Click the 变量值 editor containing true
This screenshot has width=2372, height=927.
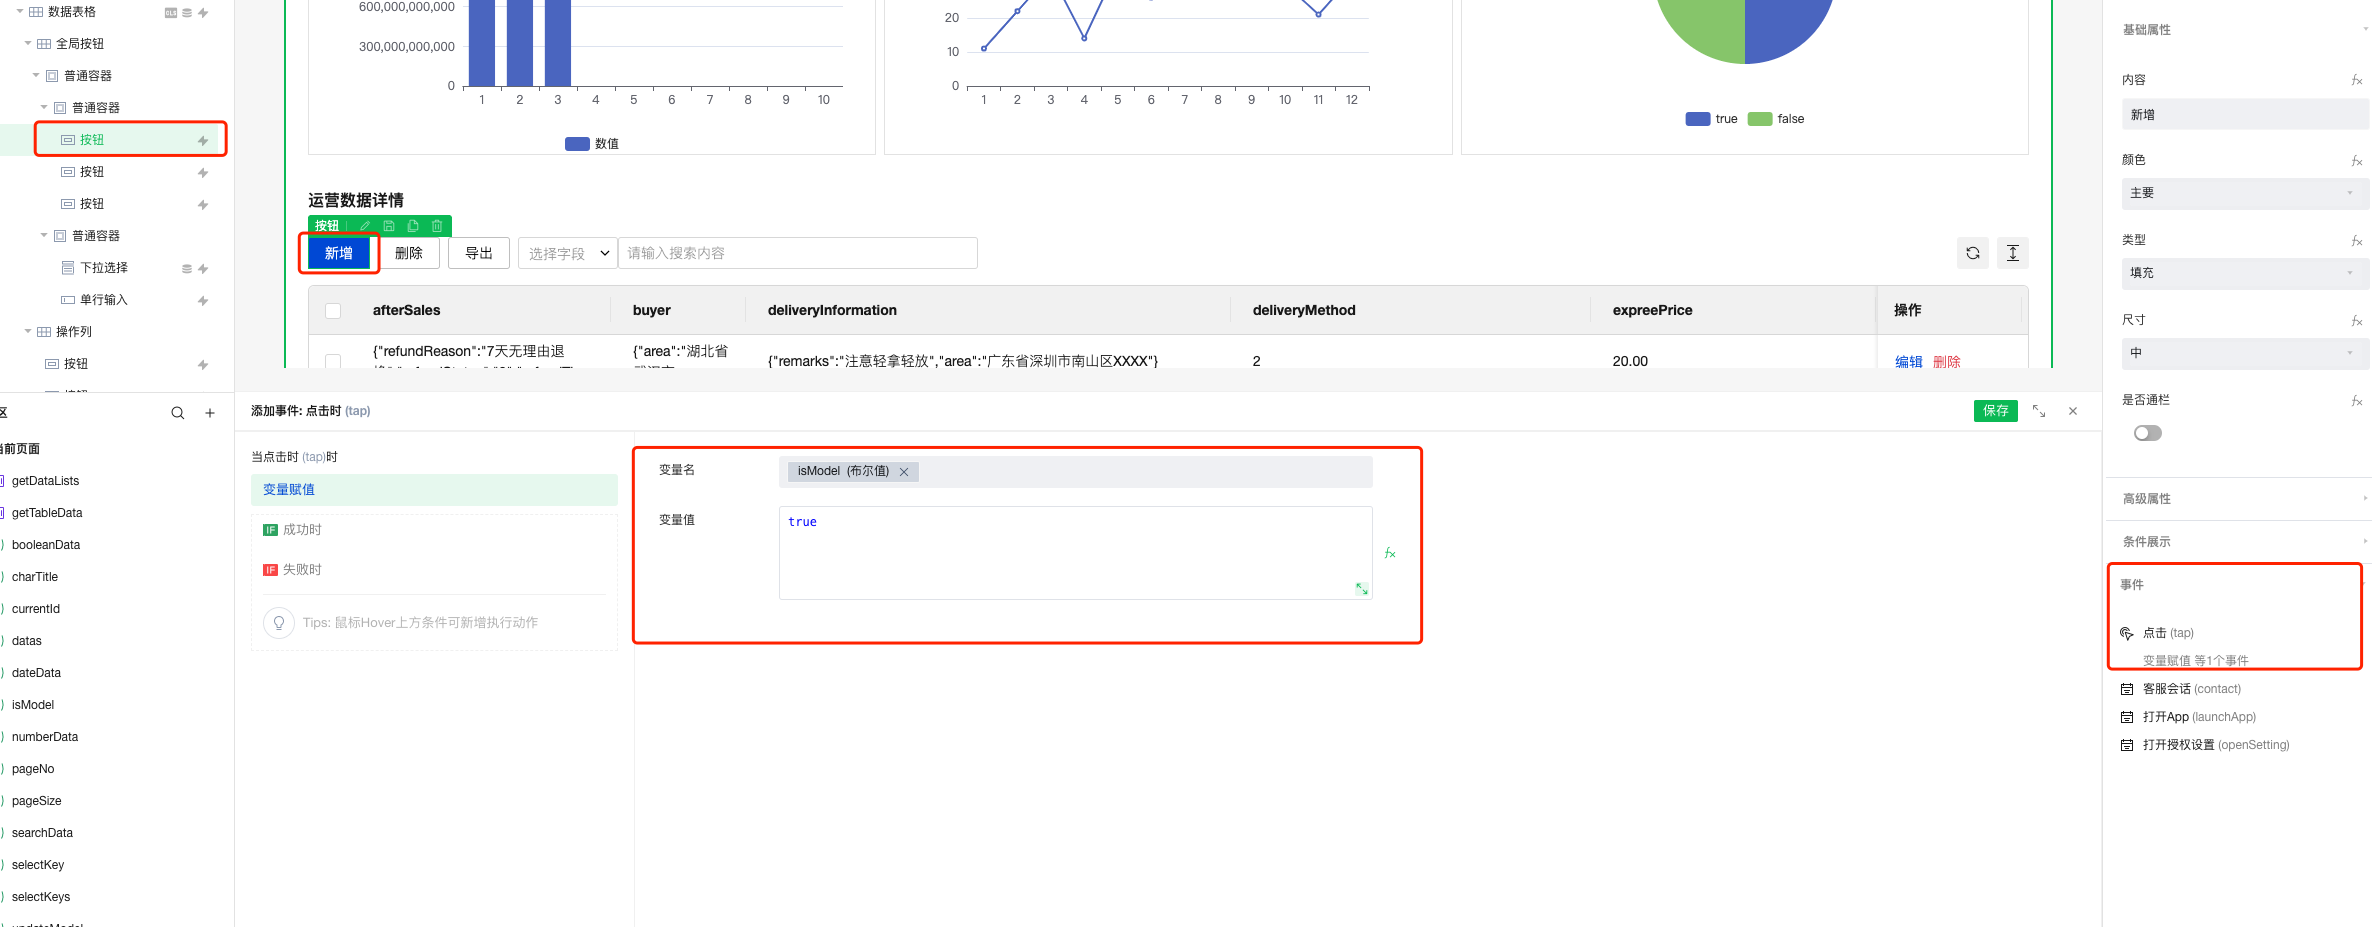(x=1076, y=553)
